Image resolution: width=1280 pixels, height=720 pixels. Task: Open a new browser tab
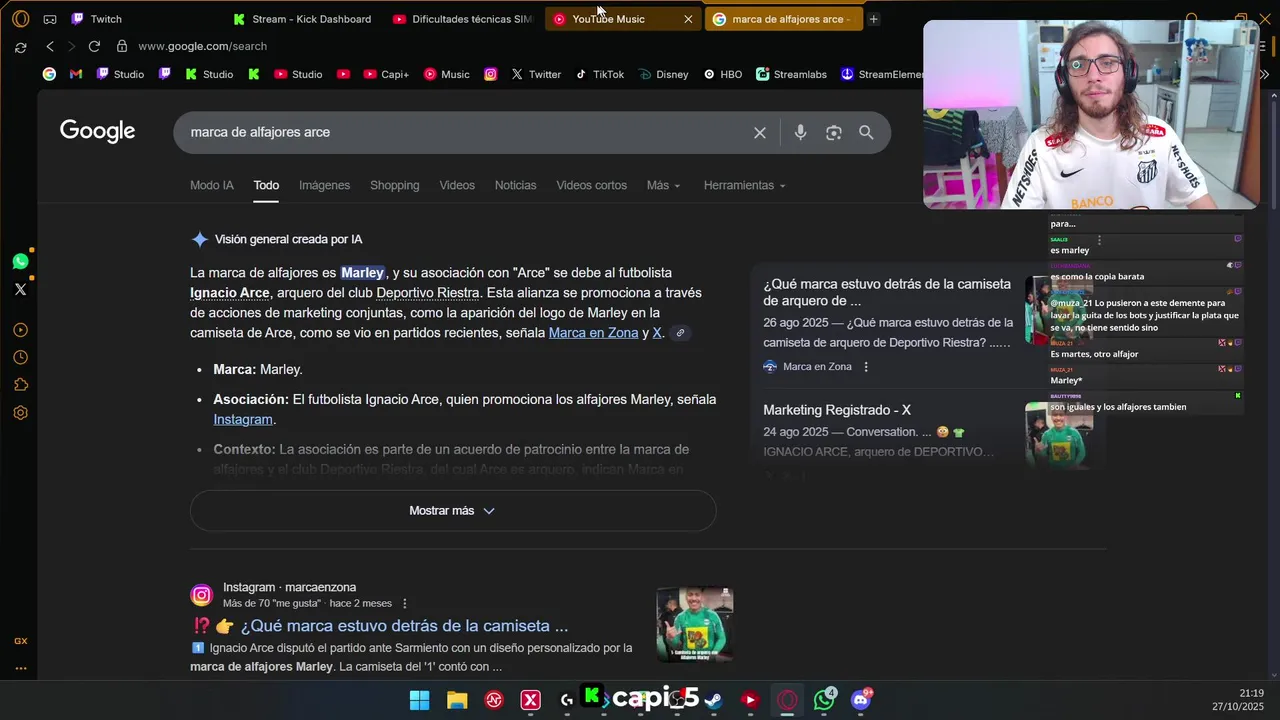coord(873,19)
